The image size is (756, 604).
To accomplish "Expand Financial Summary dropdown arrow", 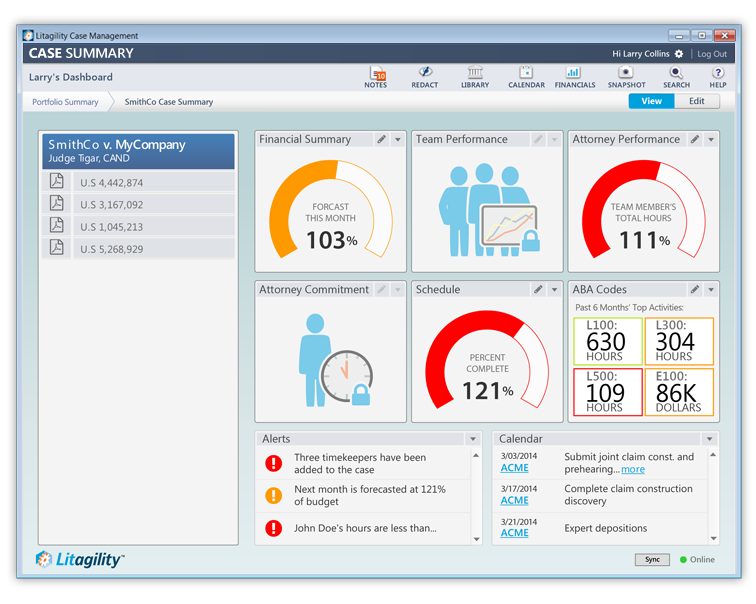I will coord(398,140).
